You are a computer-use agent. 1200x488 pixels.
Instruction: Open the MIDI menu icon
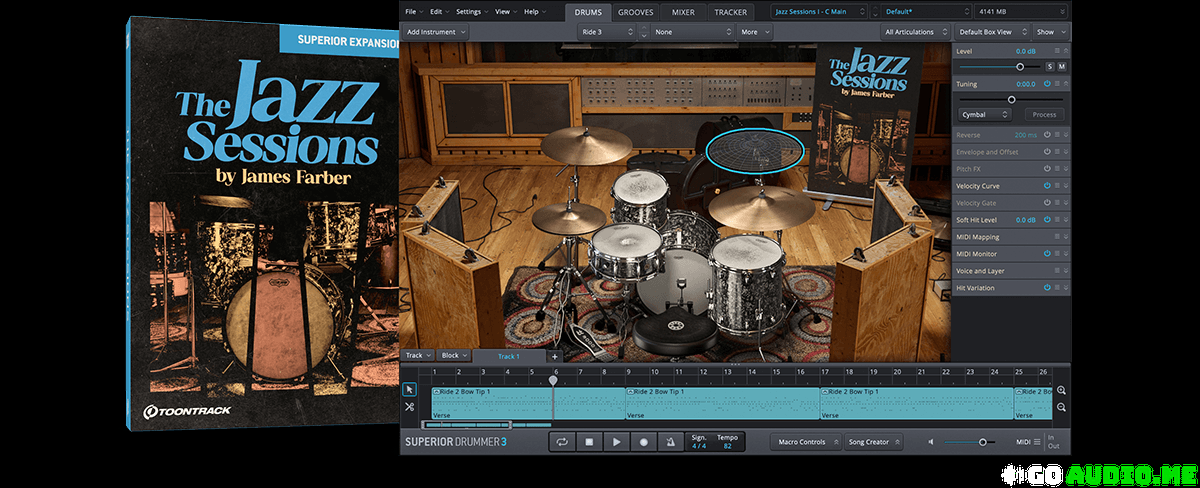point(1037,441)
